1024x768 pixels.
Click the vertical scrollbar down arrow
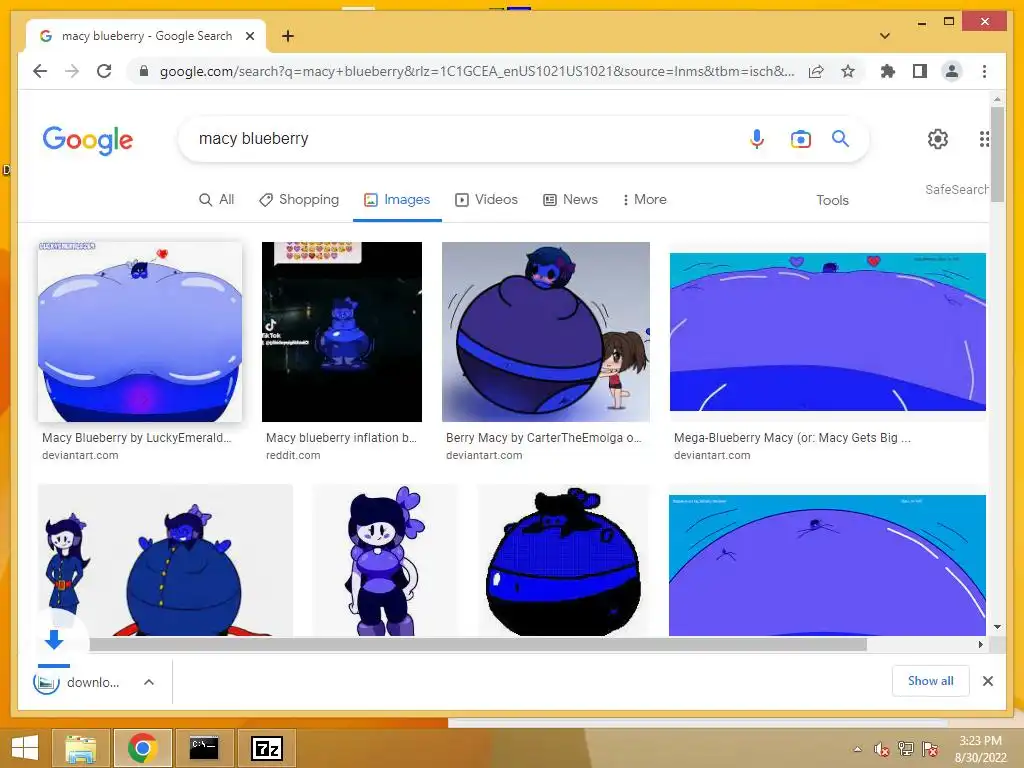[997, 627]
